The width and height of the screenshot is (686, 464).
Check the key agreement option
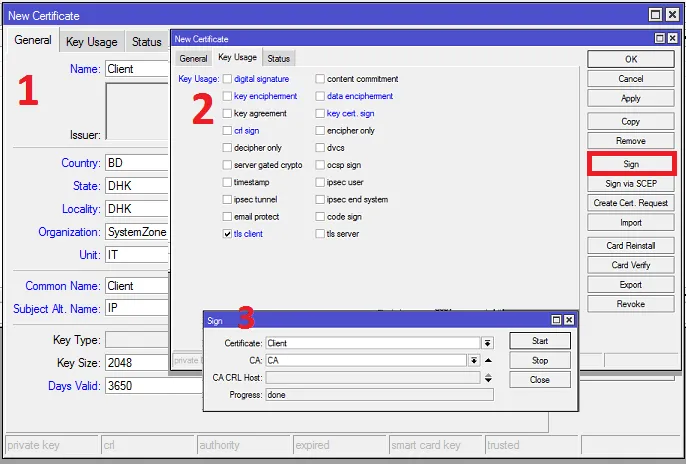(227, 113)
